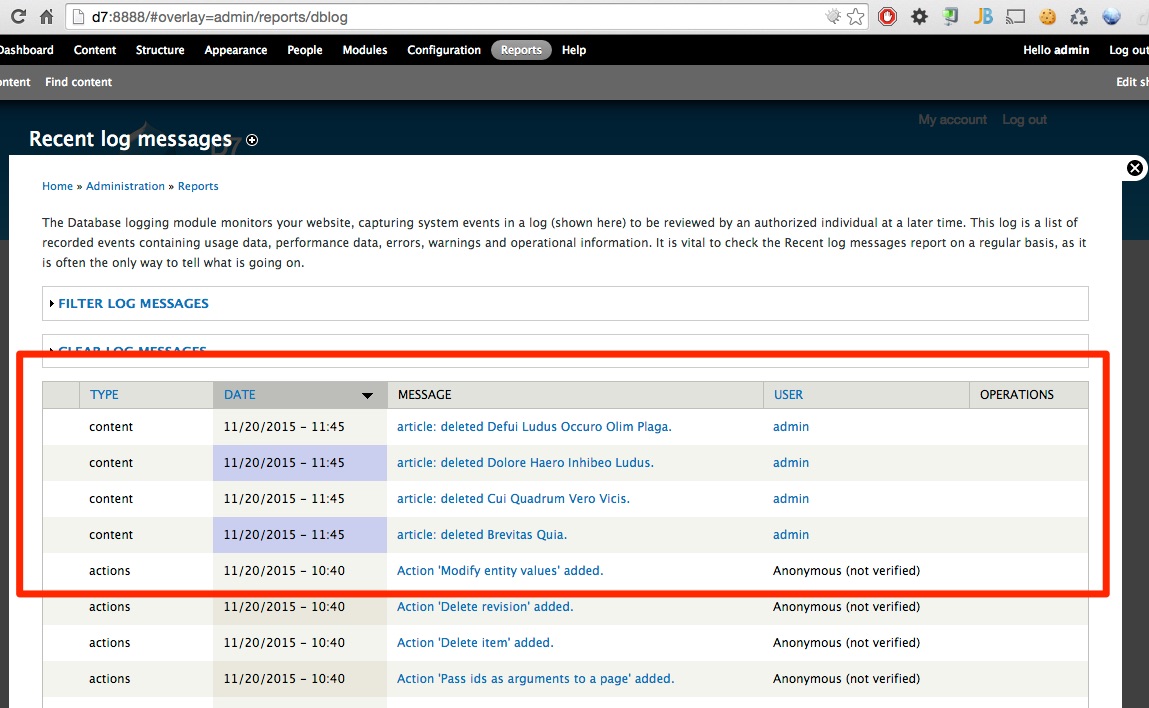Image resolution: width=1149 pixels, height=708 pixels.
Task: Click the red stop-hand adblock extension icon
Action: (887, 17)
